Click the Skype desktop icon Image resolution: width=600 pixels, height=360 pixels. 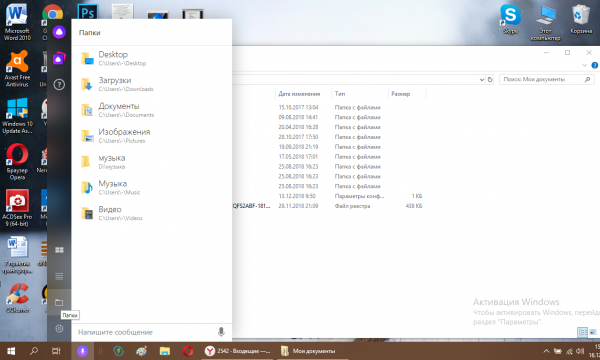(510, 19)
